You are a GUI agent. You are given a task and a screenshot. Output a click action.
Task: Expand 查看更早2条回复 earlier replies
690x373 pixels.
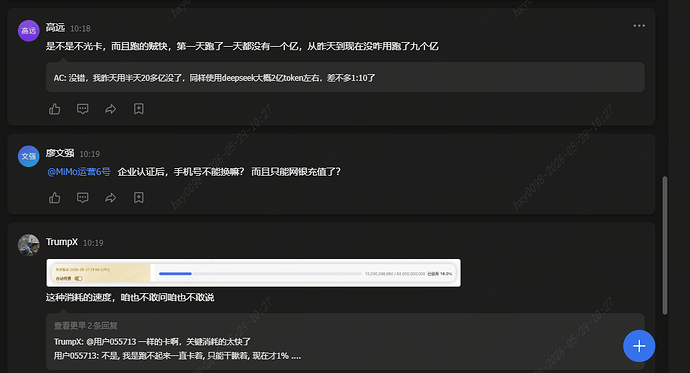click(x=85, y=325)
